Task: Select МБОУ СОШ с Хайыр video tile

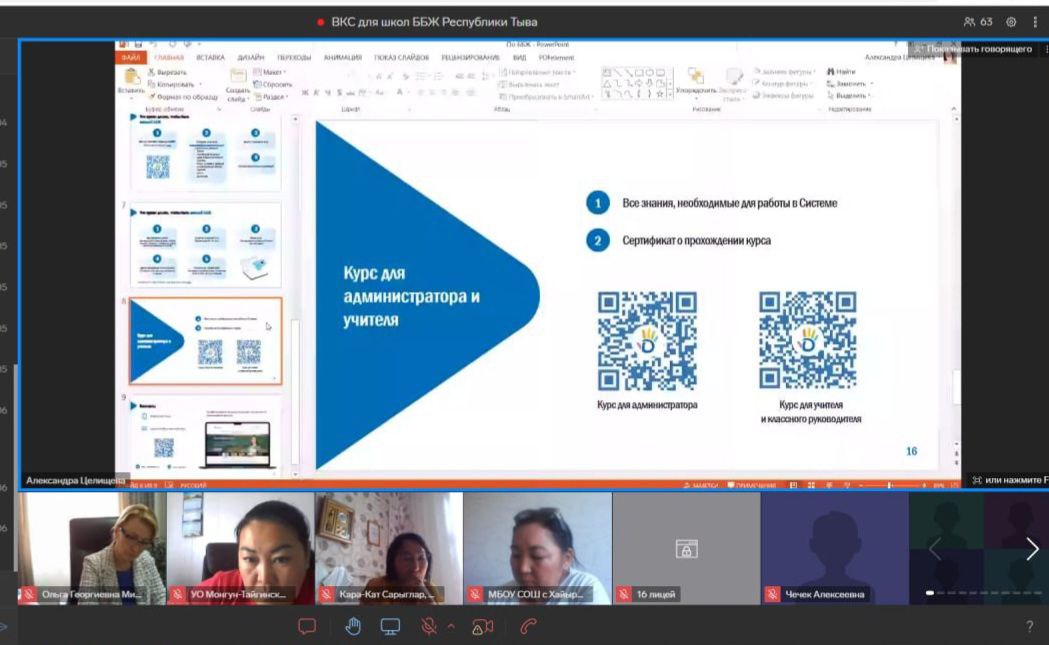Action: pos(537,549)
